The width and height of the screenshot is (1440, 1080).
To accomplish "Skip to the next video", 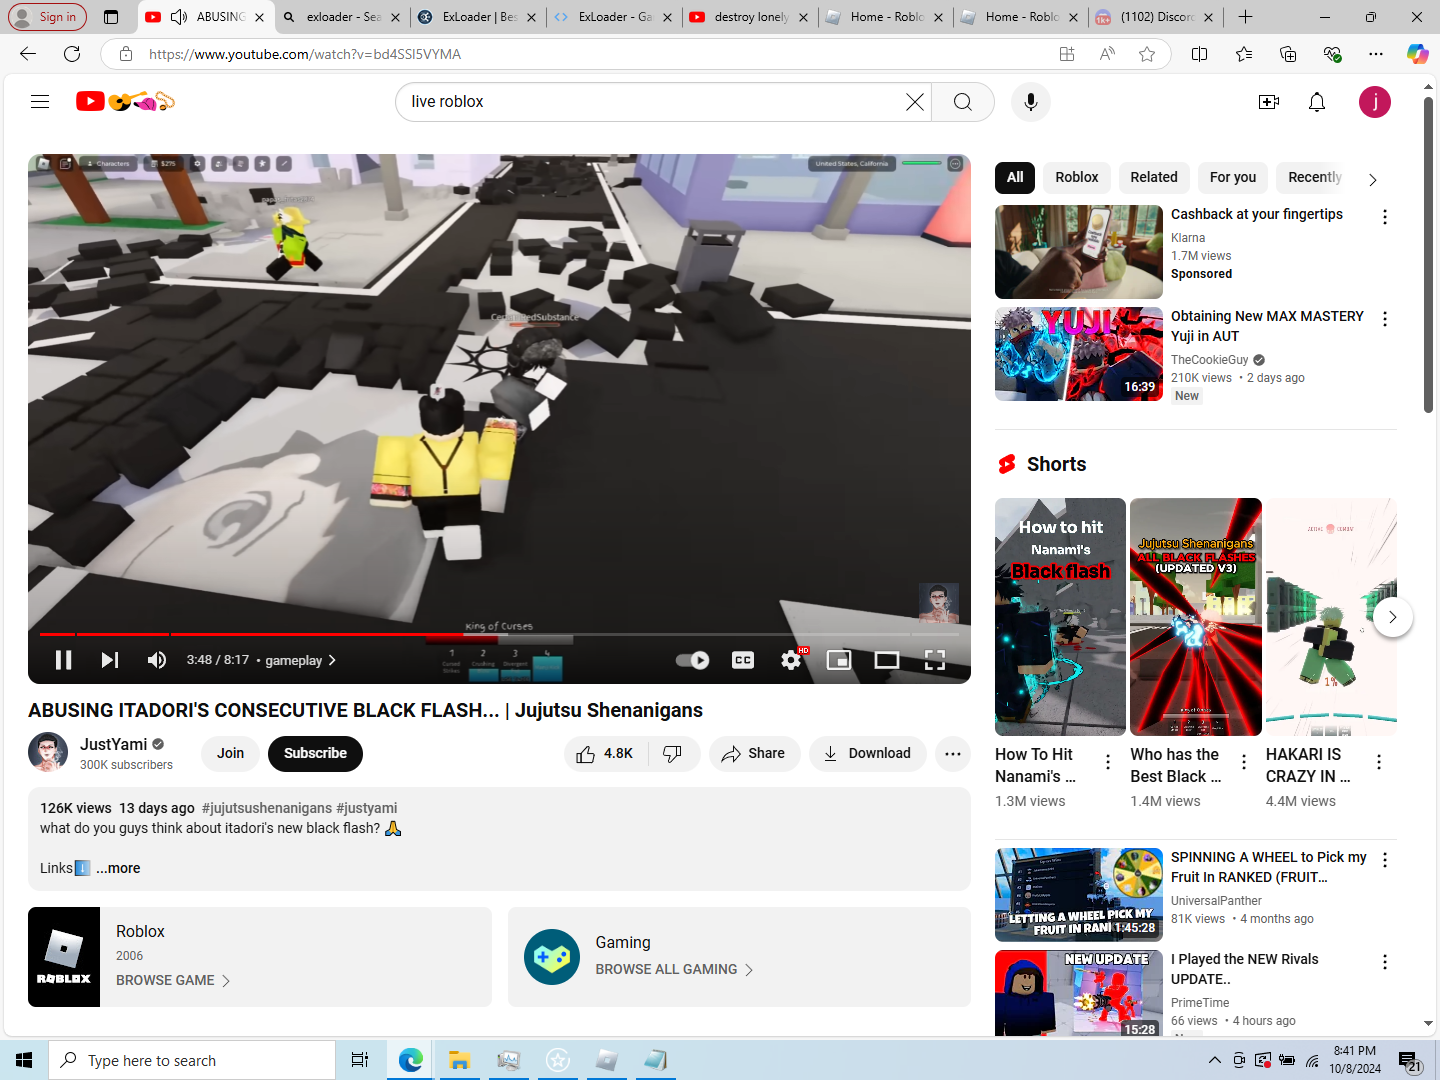I will [110, 660].
